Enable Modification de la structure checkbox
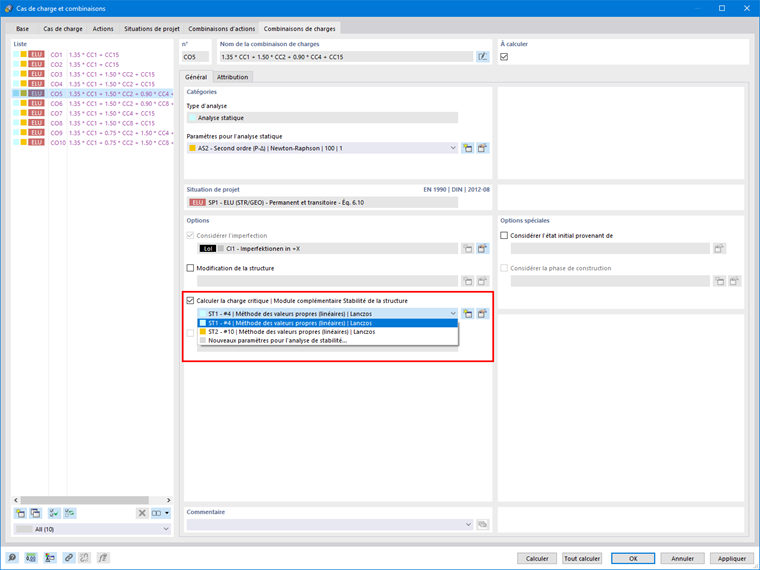This screenshot has height=570, width=760. point(190,268)
